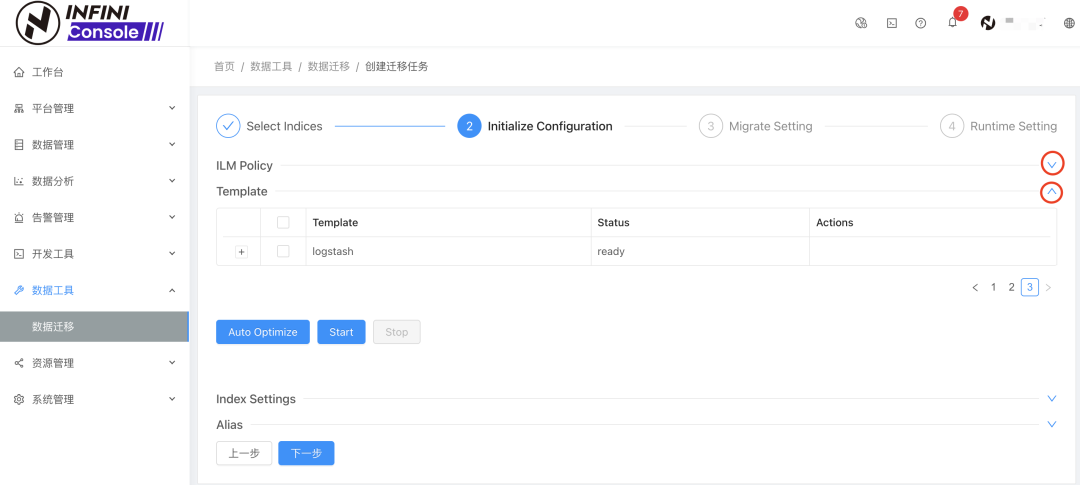Go back with 上一步 button
The height and width of the screenshot is (485, 1080).
(x=244, y=453)
